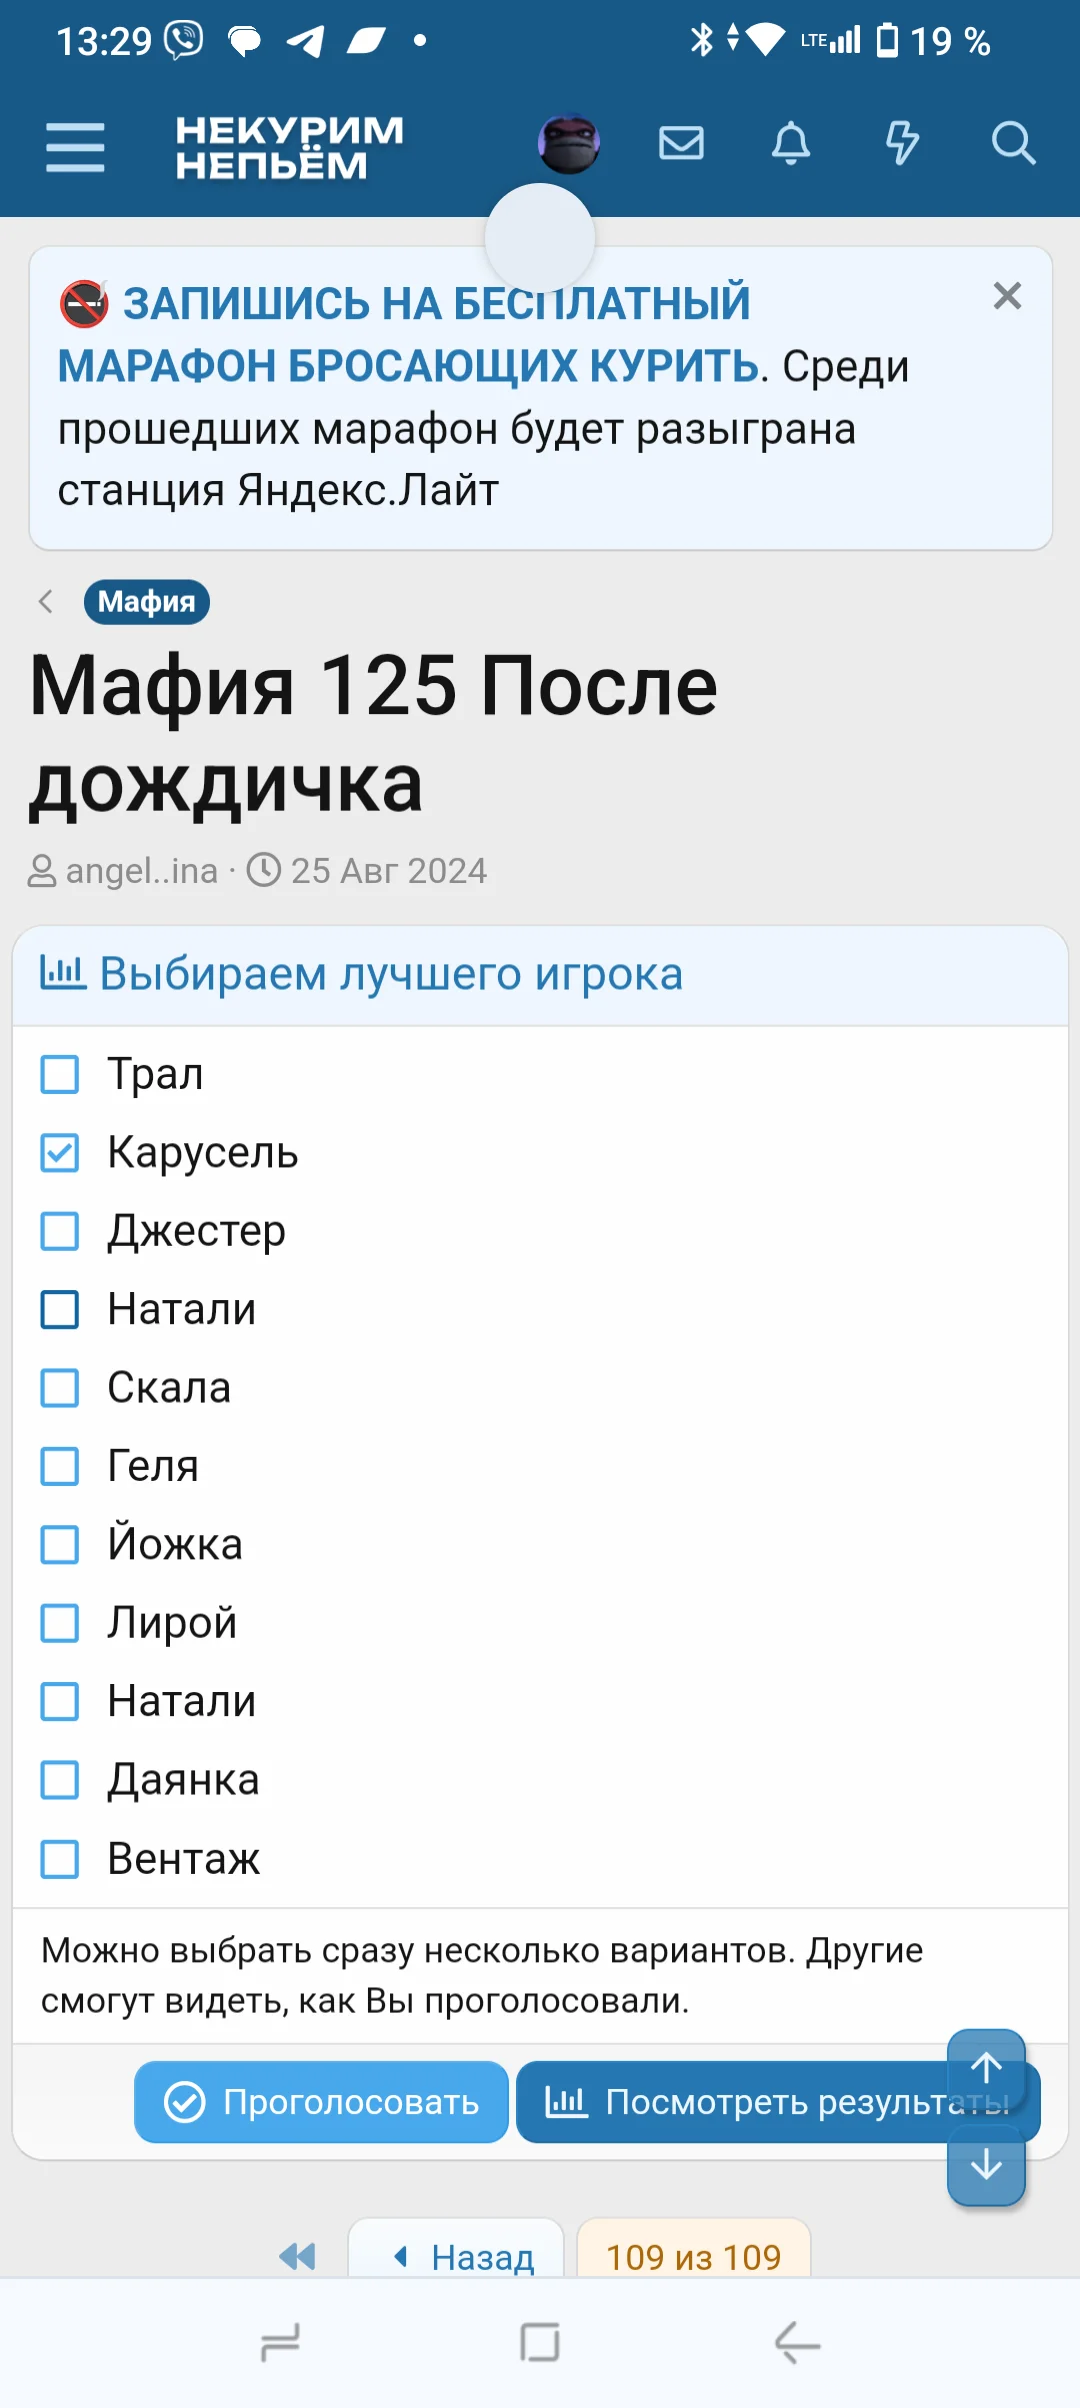Open the private messages envelope icon
Image resolution: width=1080 pixels, height=2408 pixels.
(x=681, y=143)
